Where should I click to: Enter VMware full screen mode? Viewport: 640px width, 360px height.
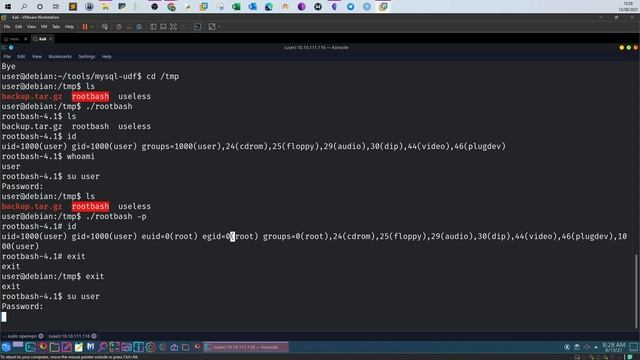(173, 27)
